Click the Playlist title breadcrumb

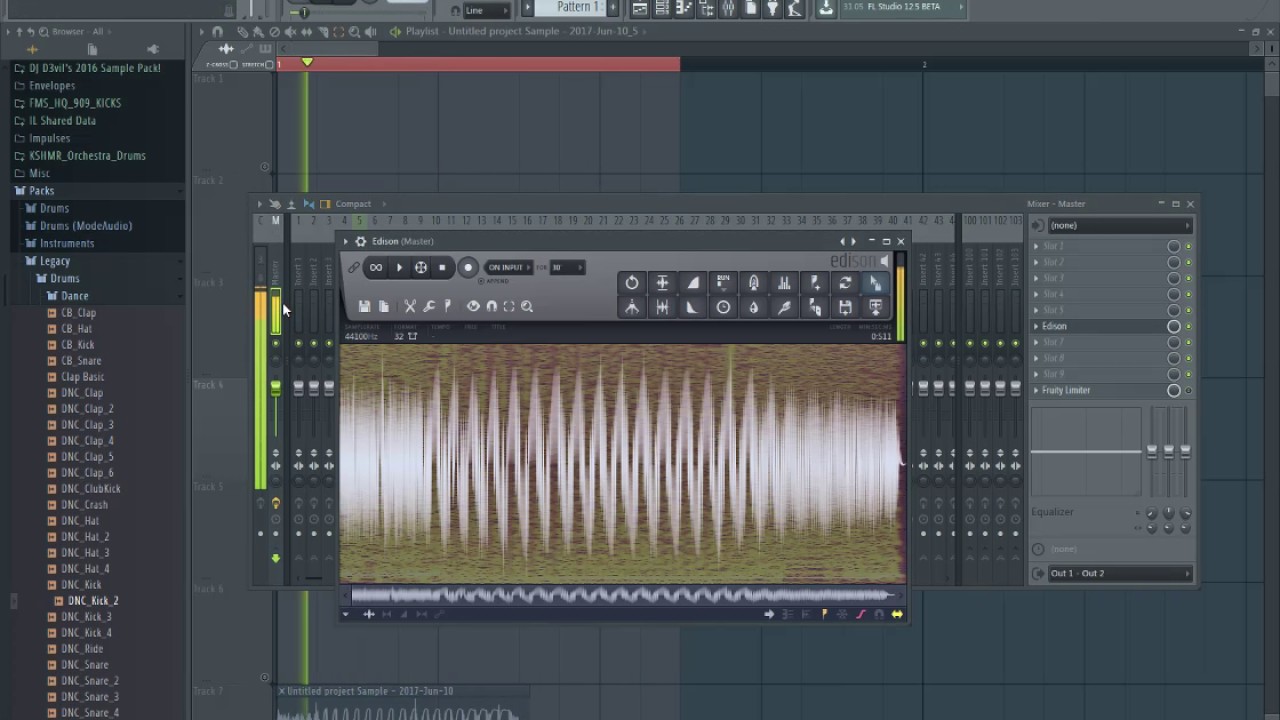[523, 31]
